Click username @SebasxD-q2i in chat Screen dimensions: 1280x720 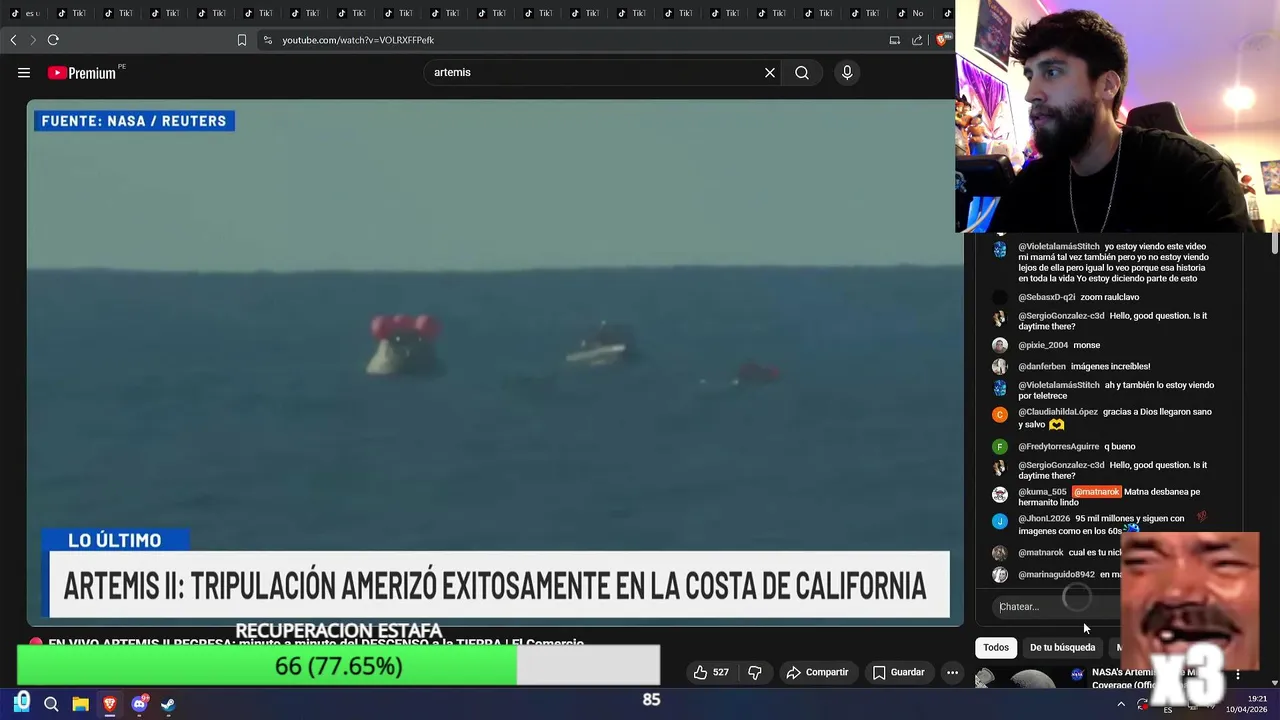(1046, 297)
